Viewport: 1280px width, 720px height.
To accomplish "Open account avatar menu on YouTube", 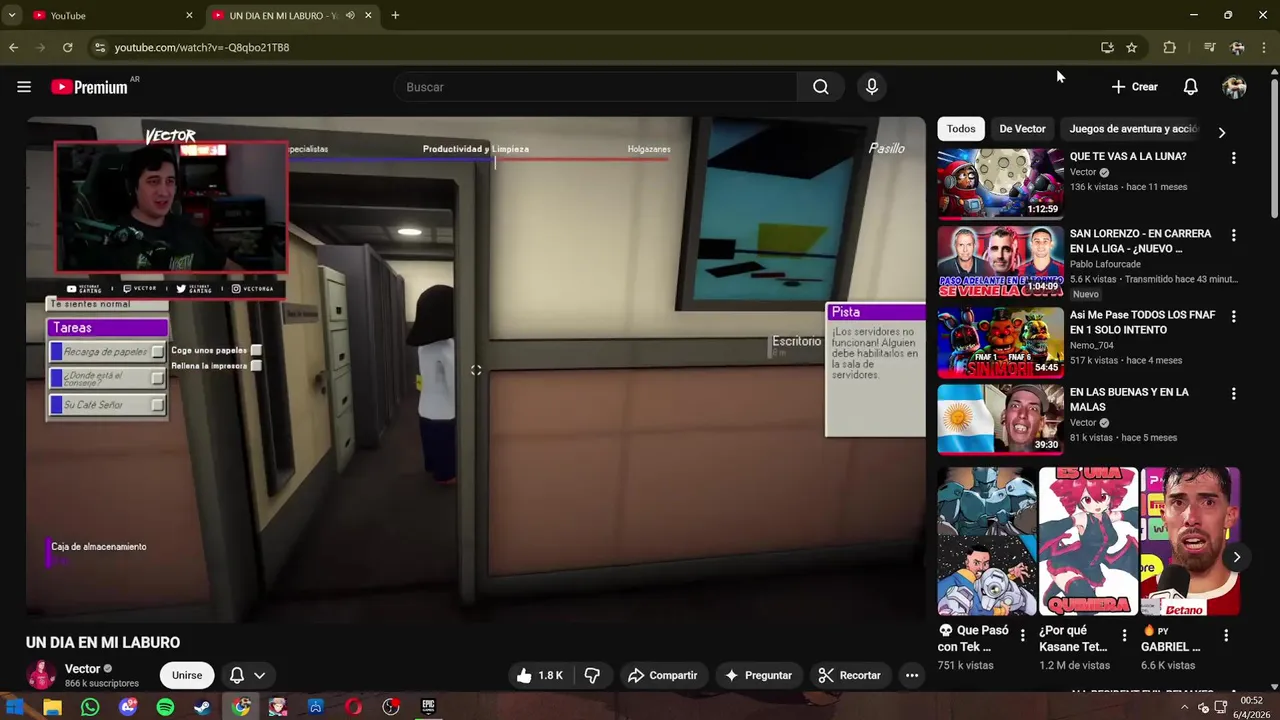I will (1235, 87).
